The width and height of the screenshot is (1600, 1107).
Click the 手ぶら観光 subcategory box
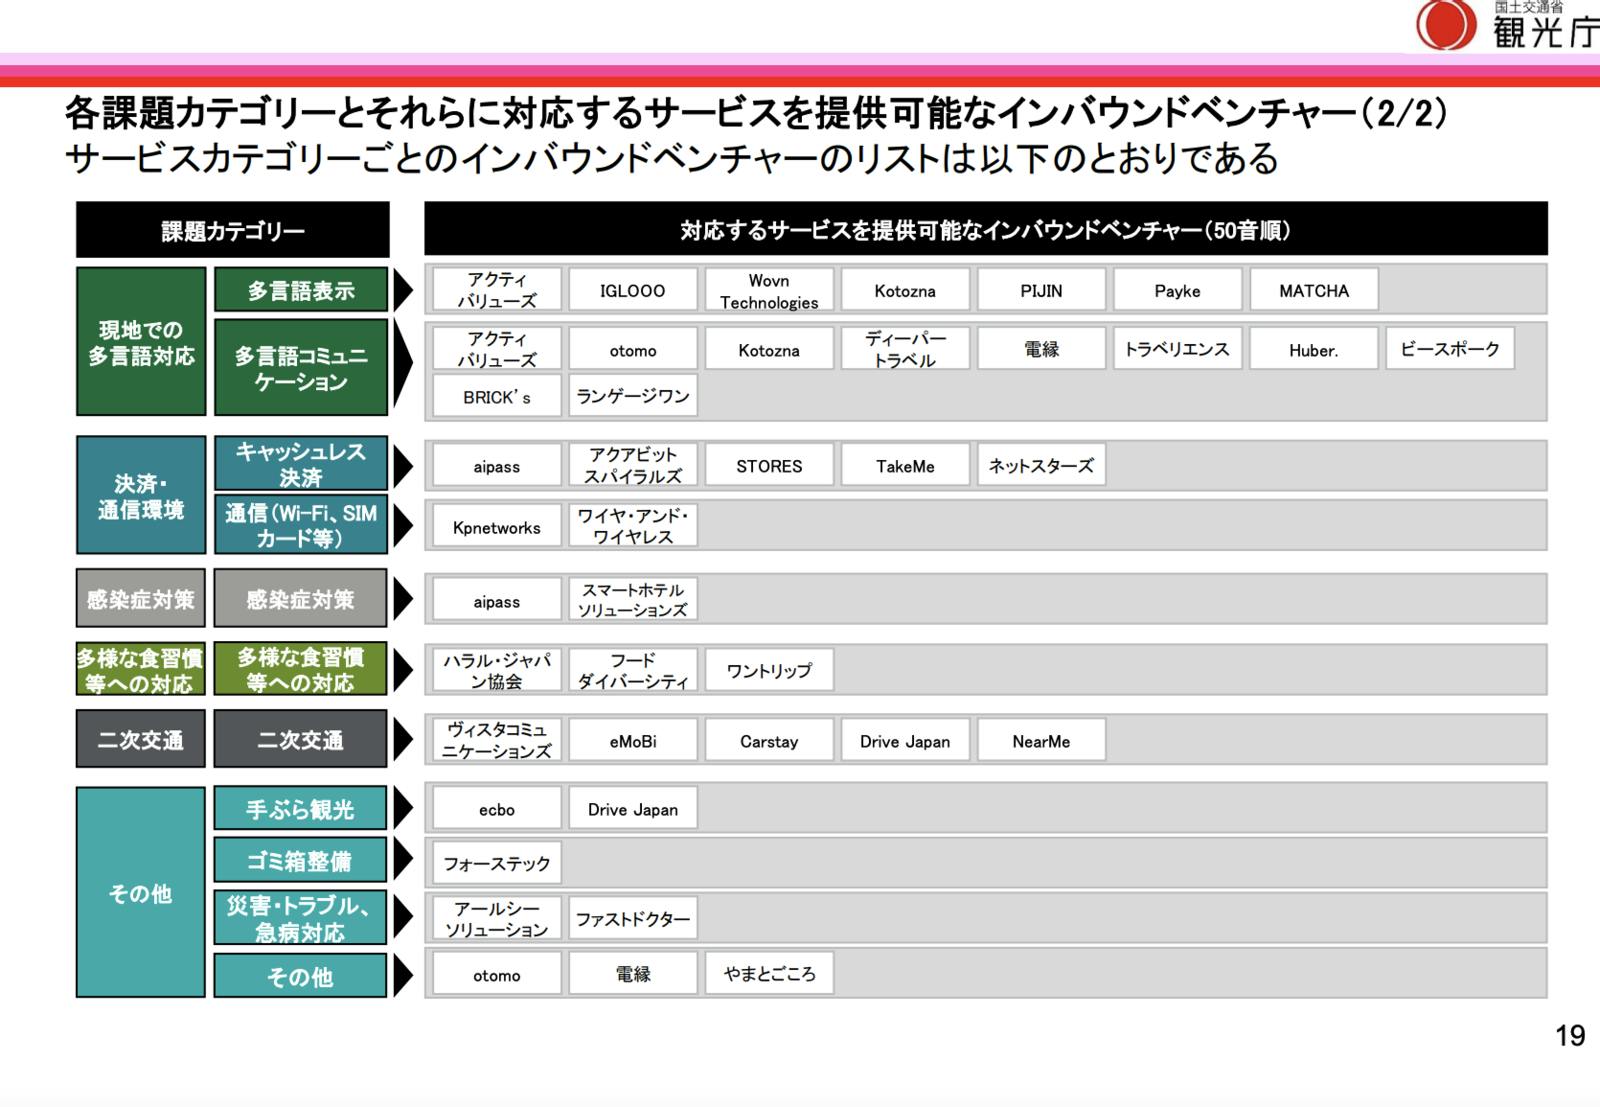coord(301,808)
